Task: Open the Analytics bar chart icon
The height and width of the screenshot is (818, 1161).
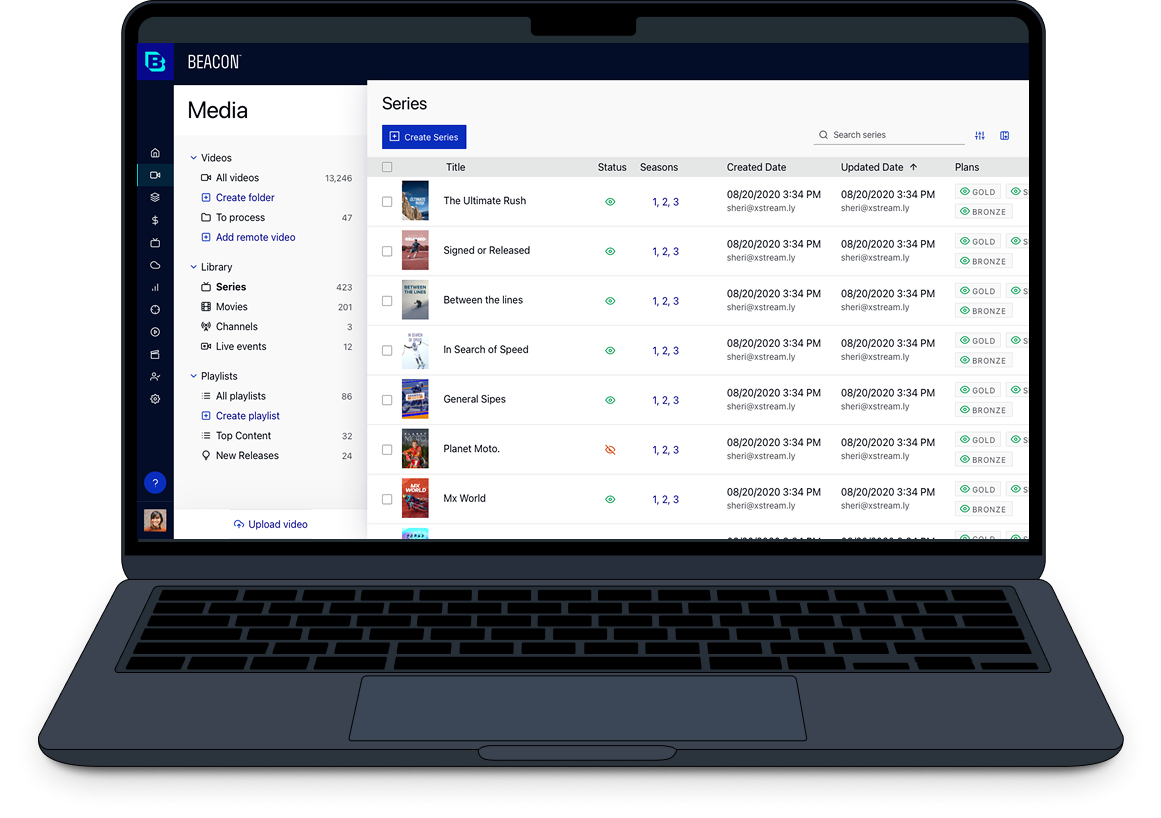Action: click(x=155, y=287)
